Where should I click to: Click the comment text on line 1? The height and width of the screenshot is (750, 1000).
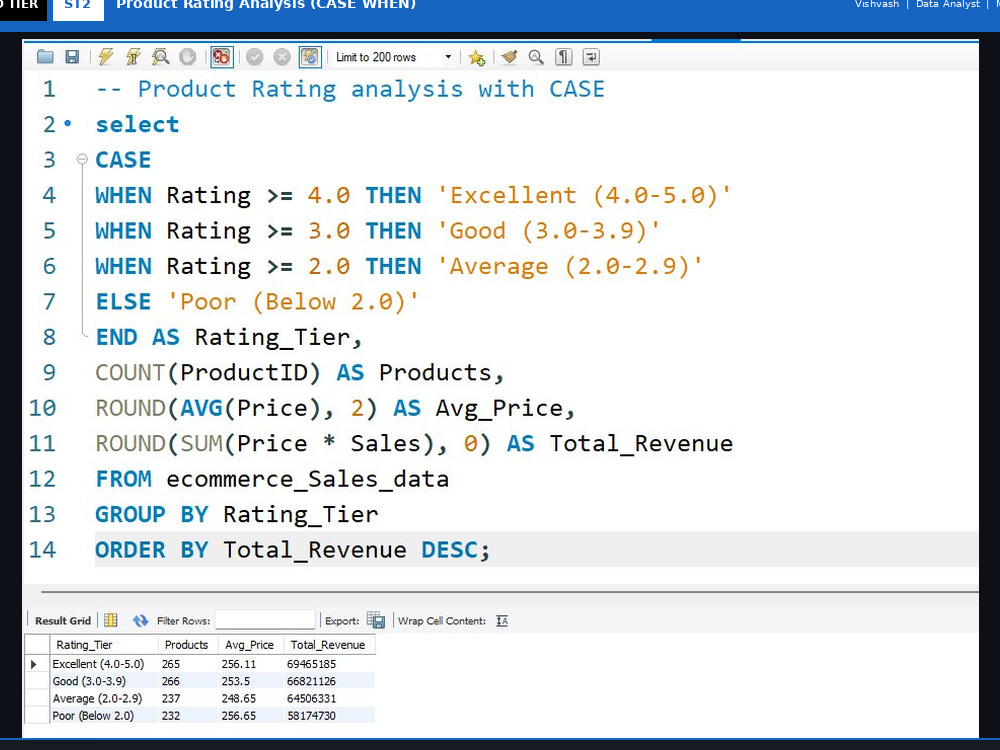point(350,89)
